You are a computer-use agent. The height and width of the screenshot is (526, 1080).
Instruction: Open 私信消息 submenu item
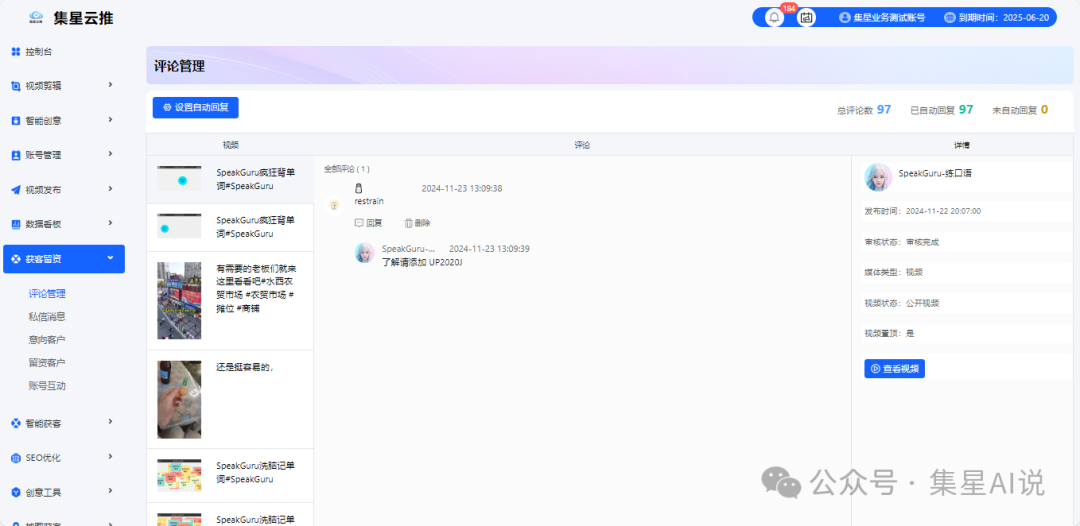click(x=47, y=317)
